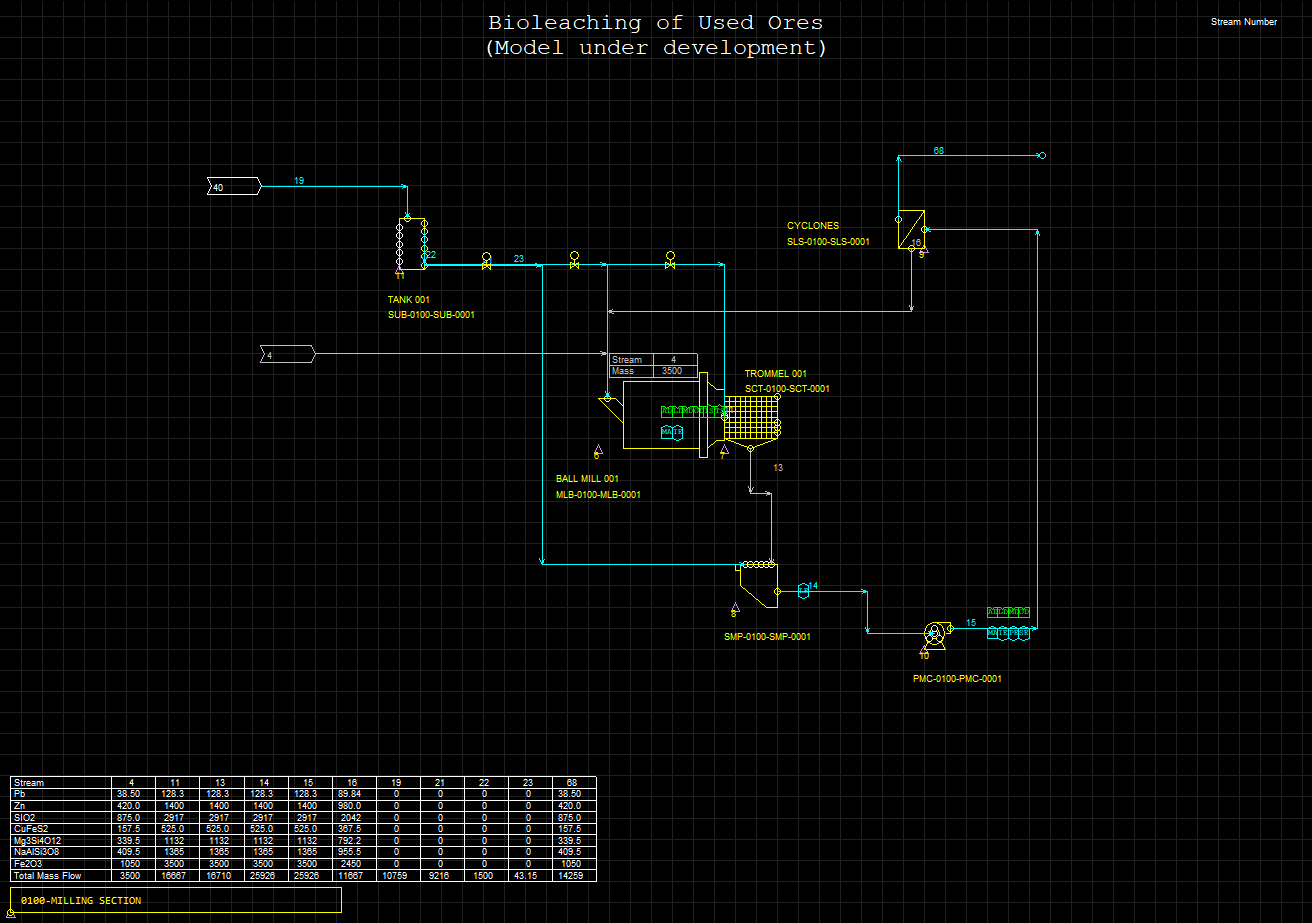This screenshot has width=1312, height=923.
Task: Click the table cell showing 792.2
Action: [352, 840]
